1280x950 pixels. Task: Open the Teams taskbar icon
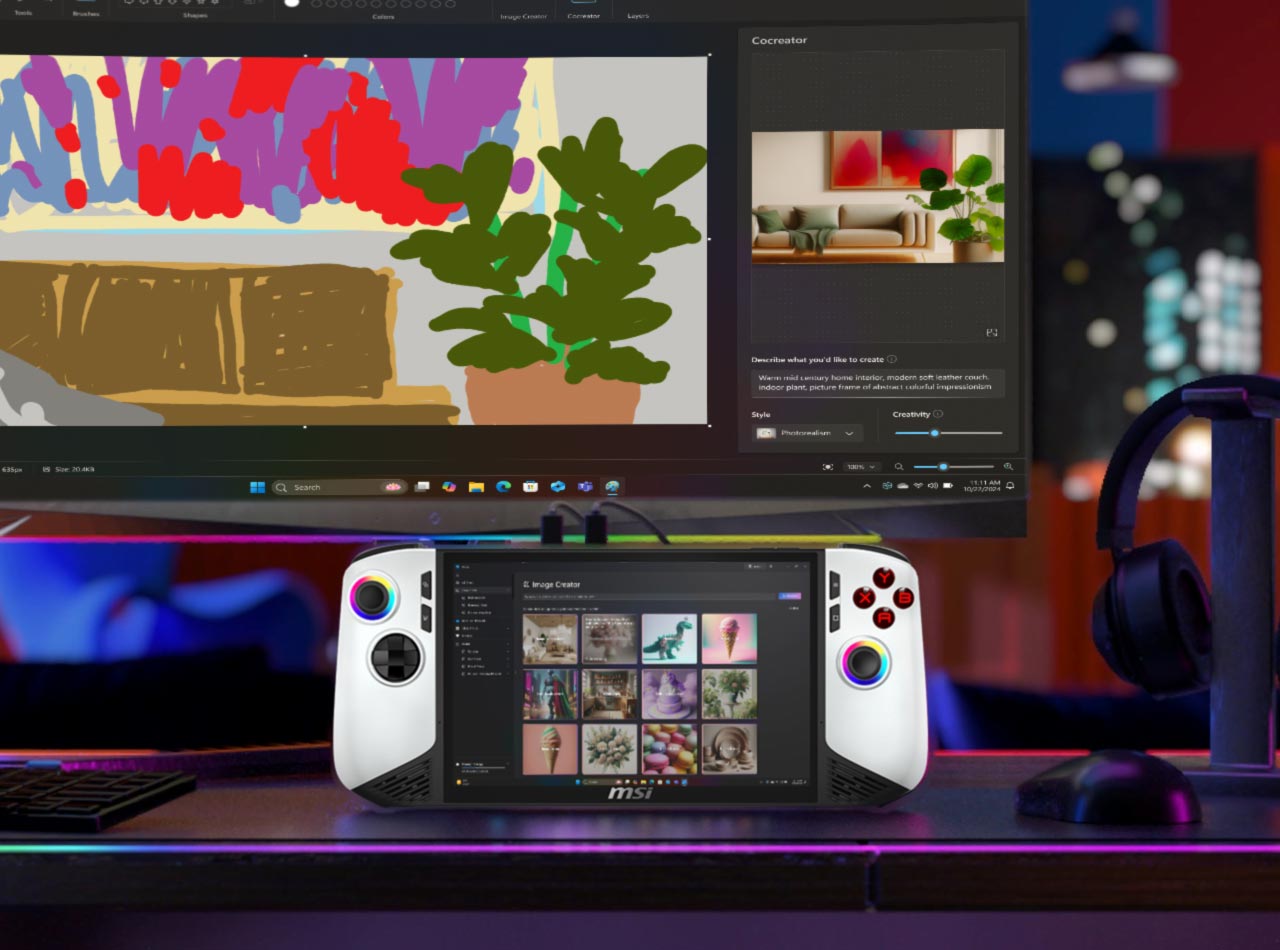tap(585, 487)
